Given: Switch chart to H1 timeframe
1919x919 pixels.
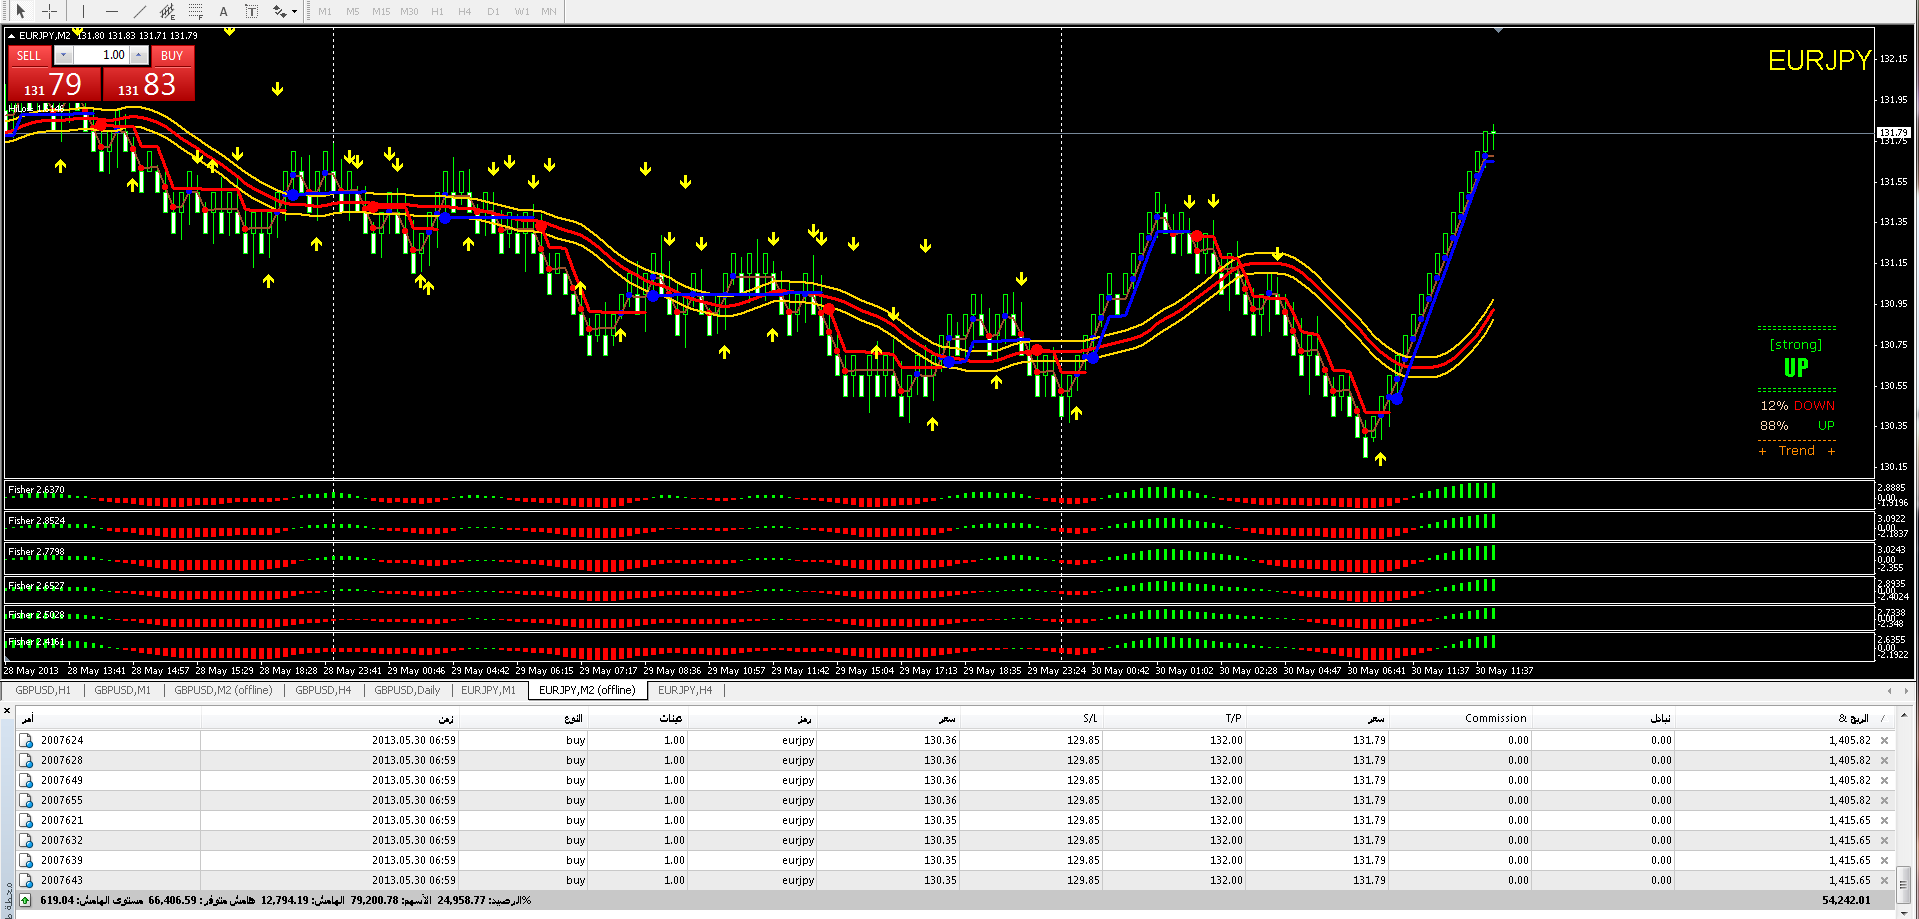Looking at the screenshot, I should point(437,11).
